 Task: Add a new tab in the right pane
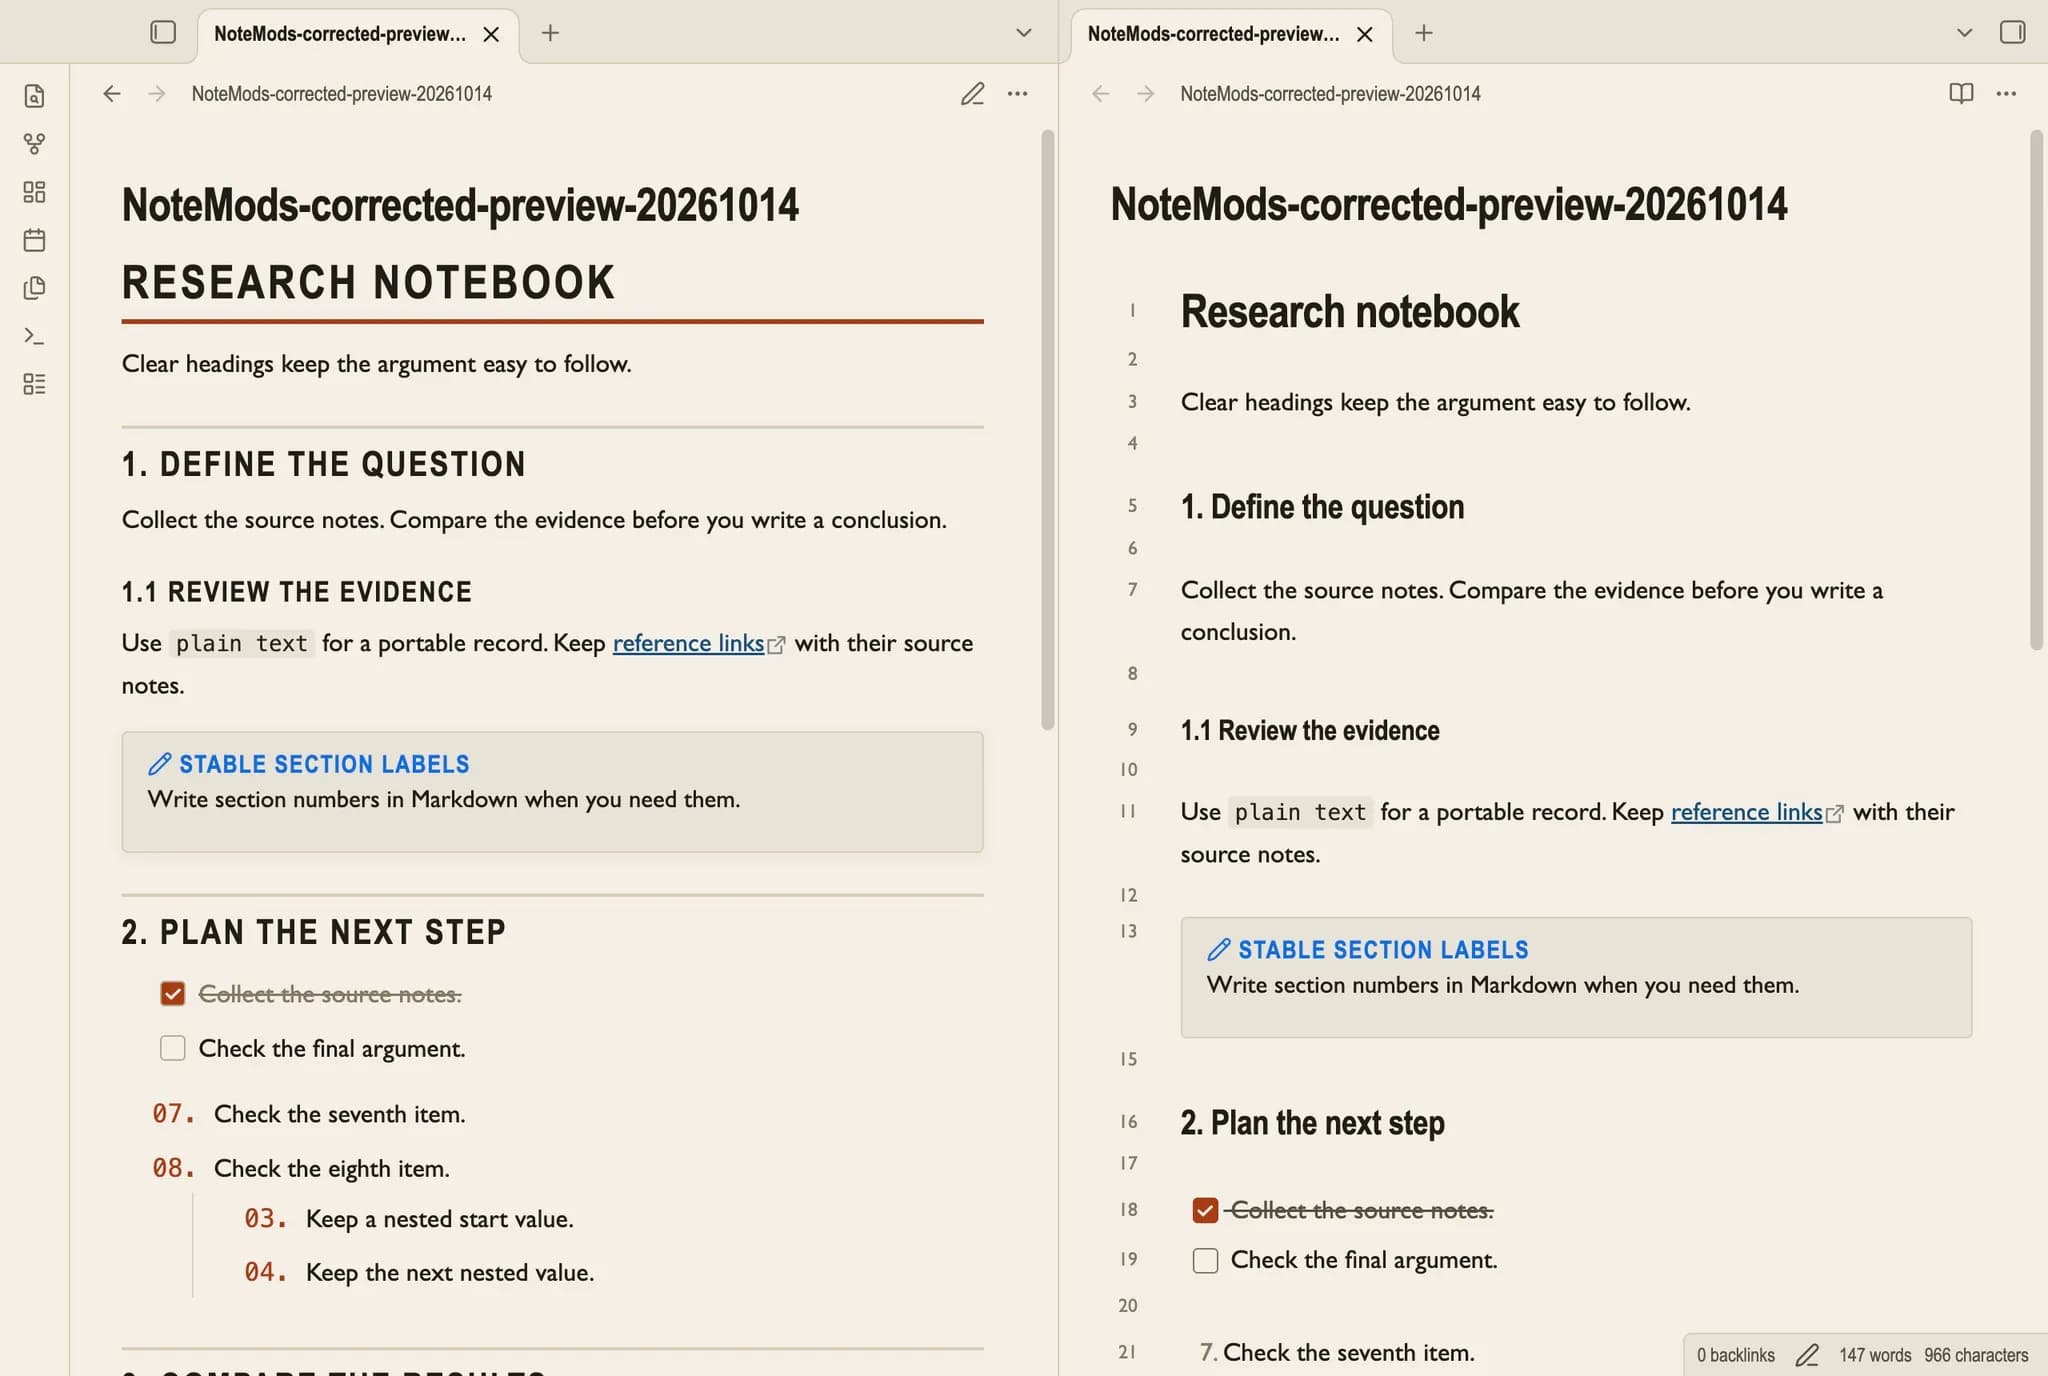[x=1424, y=33]
